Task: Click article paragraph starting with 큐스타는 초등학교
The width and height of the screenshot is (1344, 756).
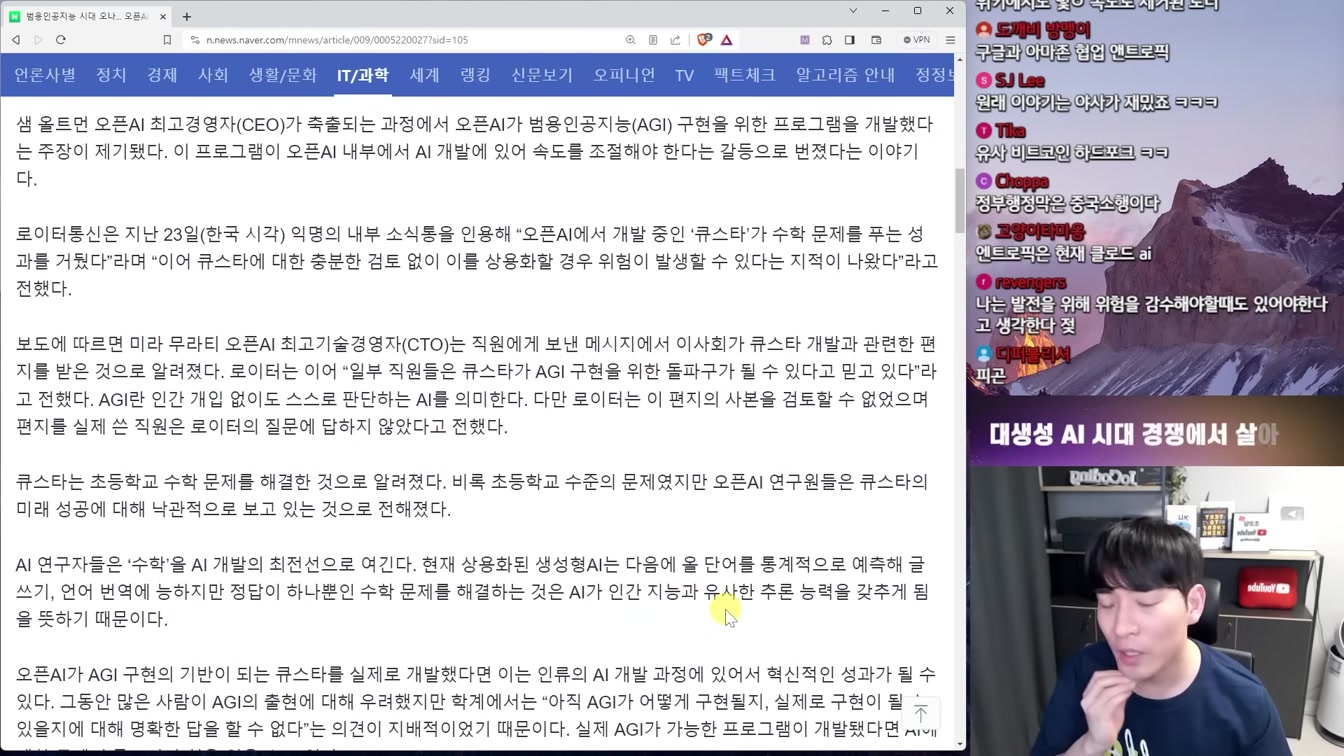Action: coord(472,495)
